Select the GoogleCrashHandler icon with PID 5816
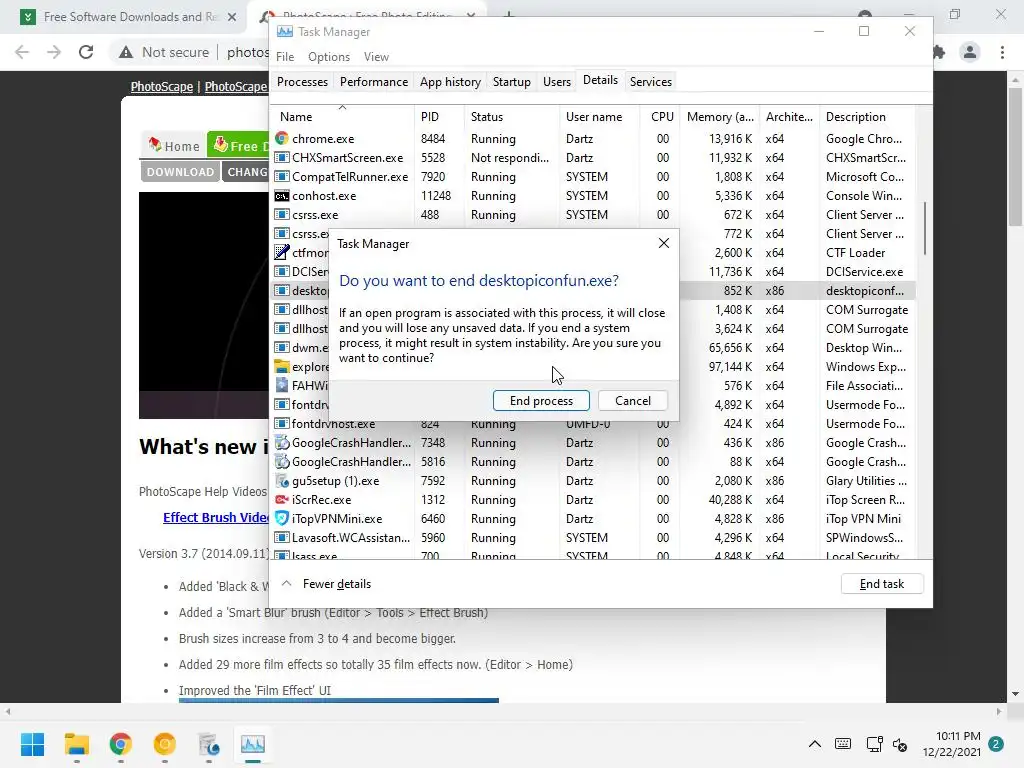Image resolution: width=1024 pixels, height=768 pixels. pos(281,462)
